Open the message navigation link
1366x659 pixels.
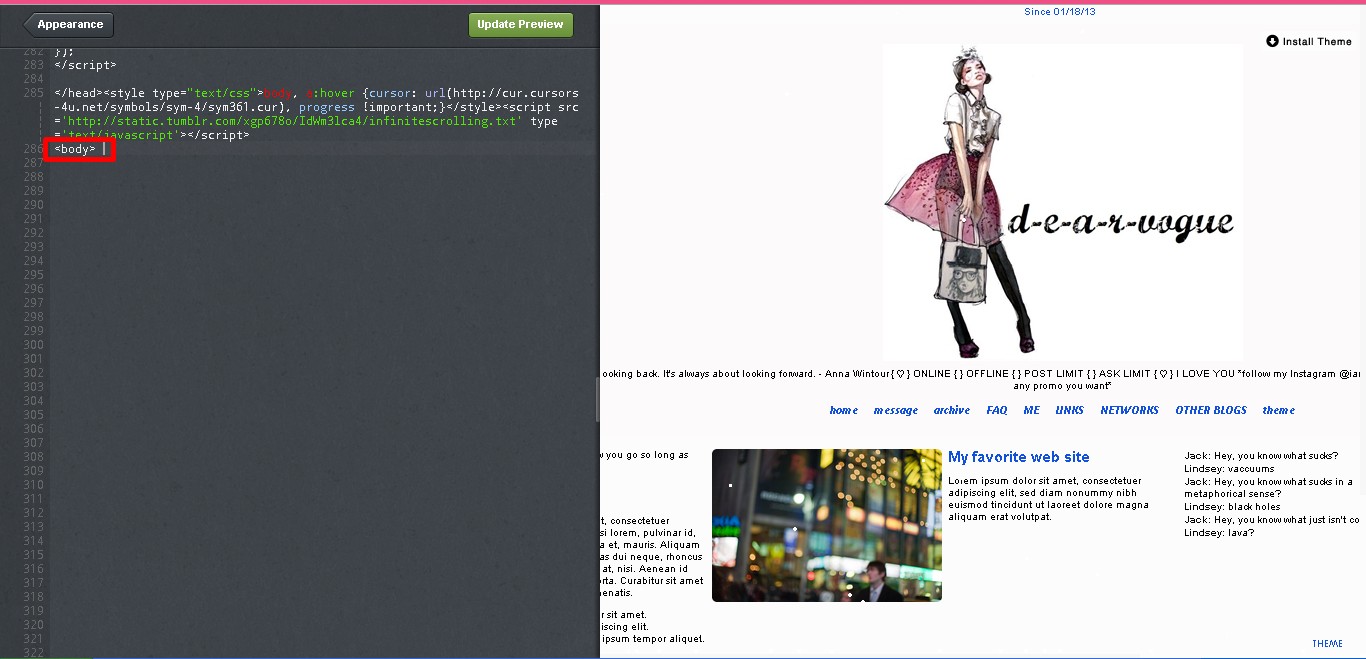point(895,410)
